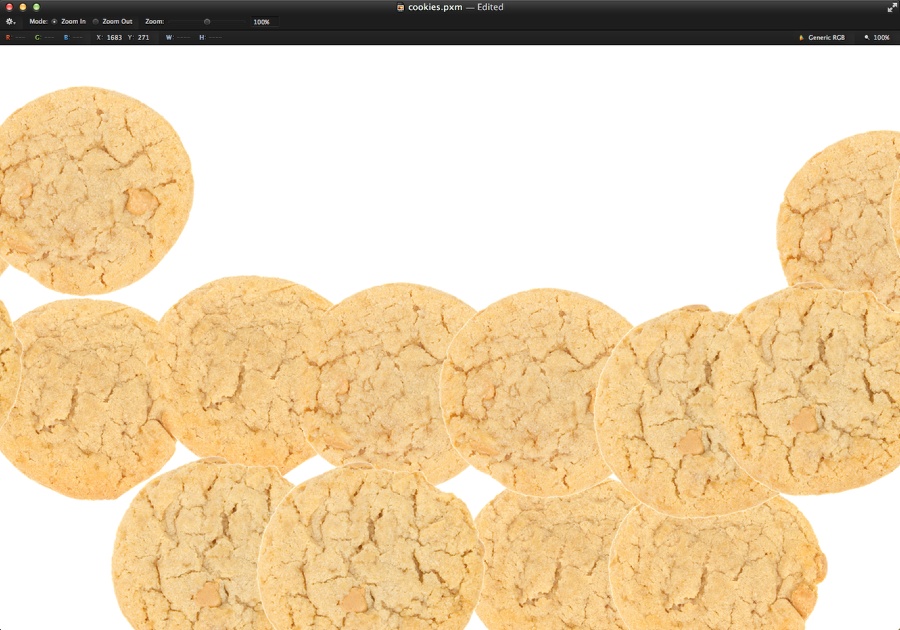Click the magnifier icon beside 100% in the info bar
The width and height of the screenshot is (900, 630).
point(867,37)
